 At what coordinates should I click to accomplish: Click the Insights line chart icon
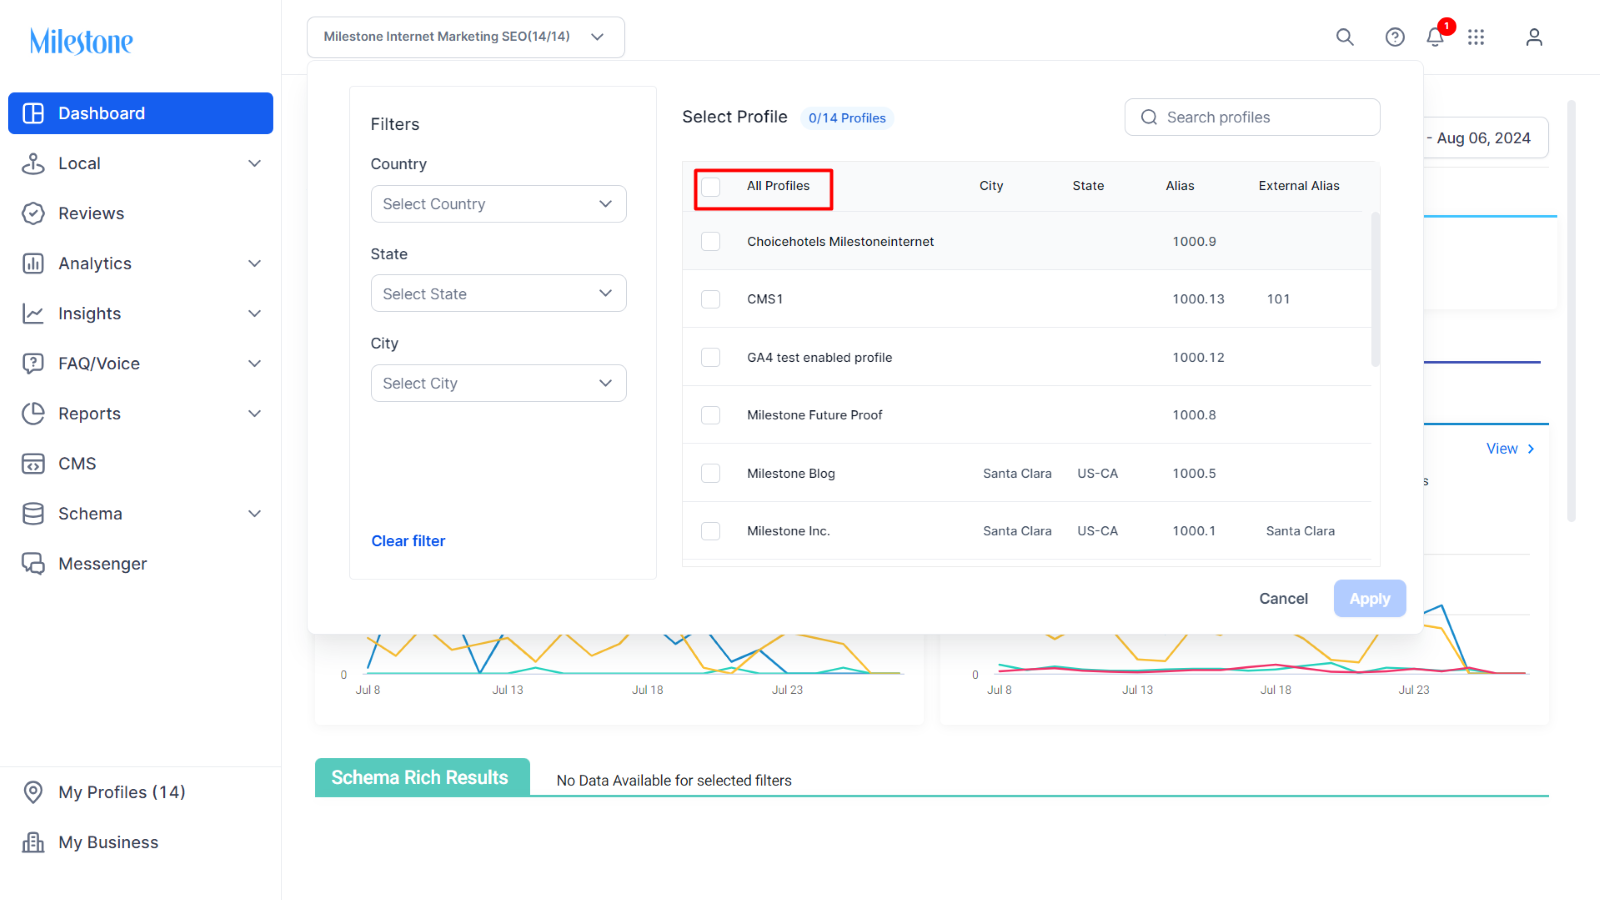tap(33, 313)
